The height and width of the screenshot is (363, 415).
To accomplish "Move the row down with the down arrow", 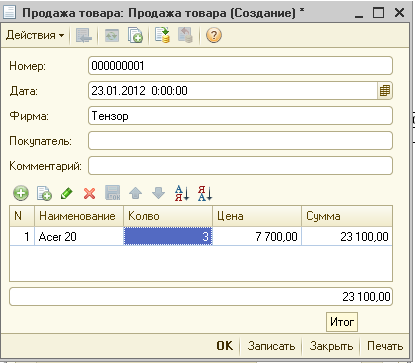I will [x=158, y=193].
